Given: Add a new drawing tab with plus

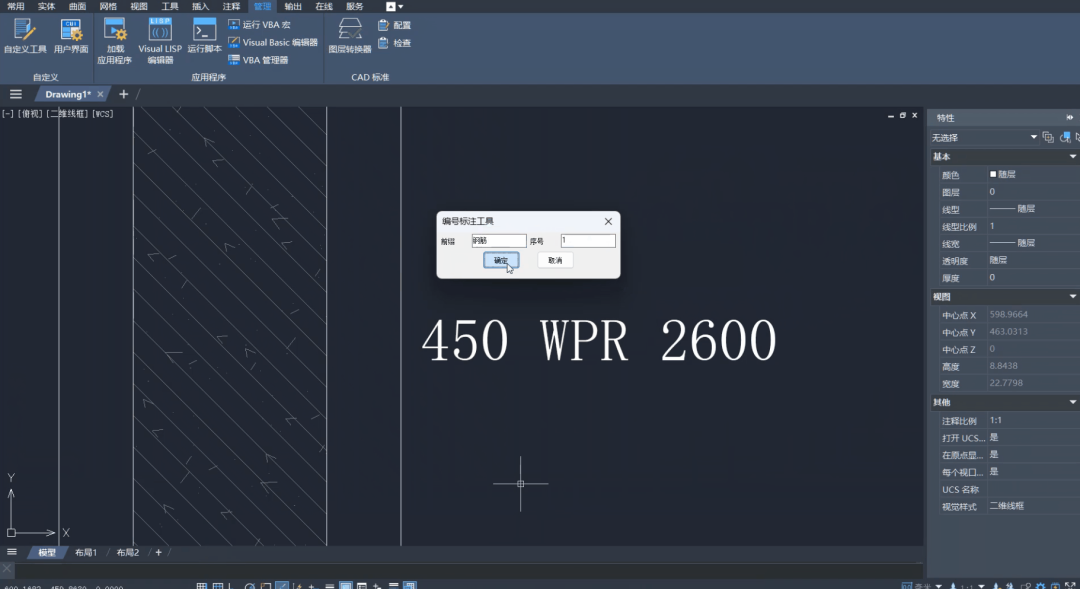Looking at the screenshot, I should (123, 94).
